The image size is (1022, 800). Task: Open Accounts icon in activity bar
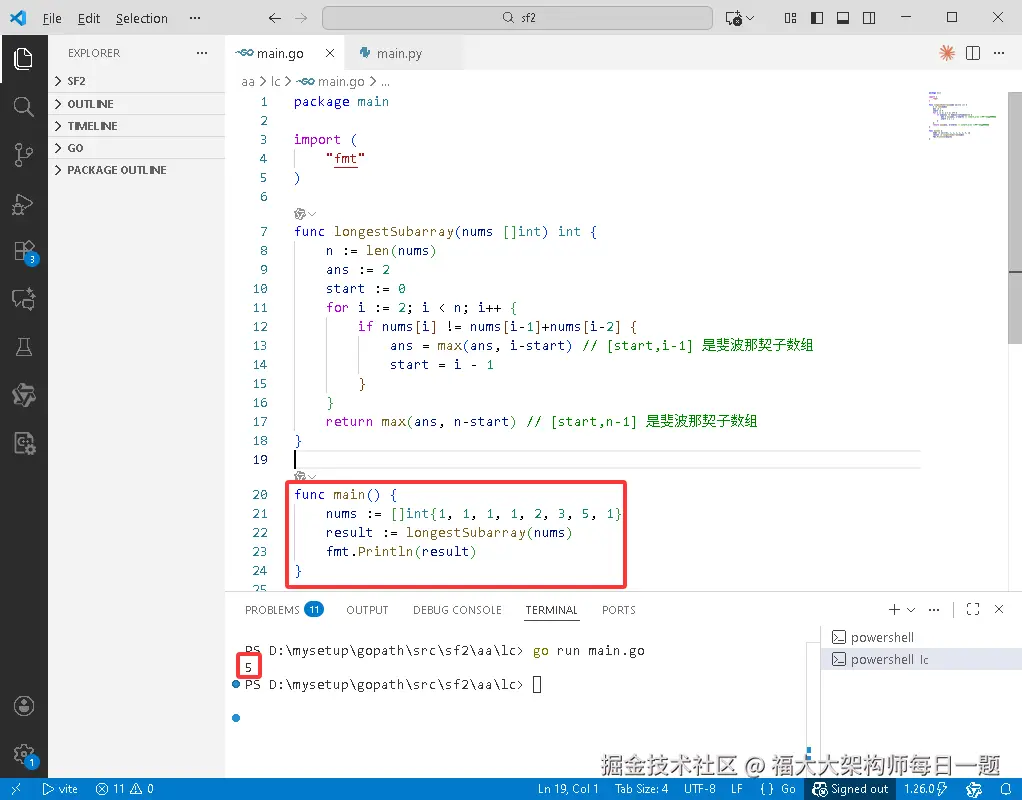click(23, 706)
